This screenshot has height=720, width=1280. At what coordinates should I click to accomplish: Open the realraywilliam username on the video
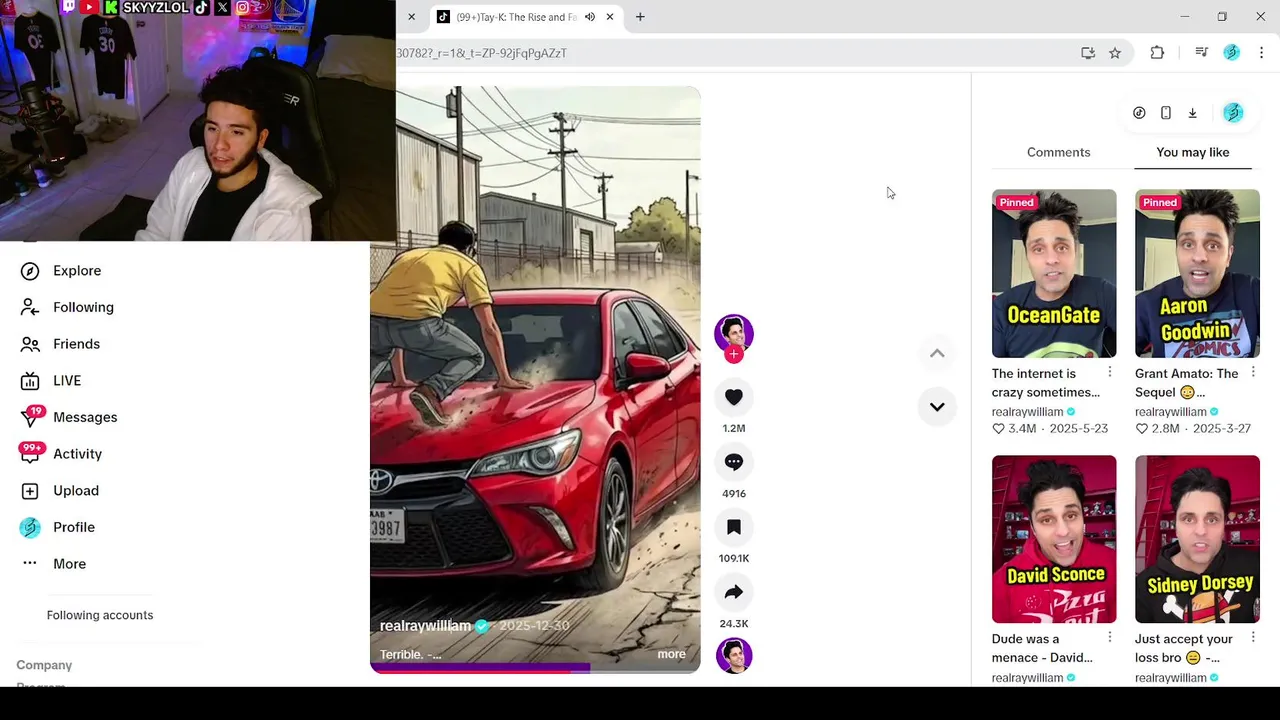pos(425,626)
